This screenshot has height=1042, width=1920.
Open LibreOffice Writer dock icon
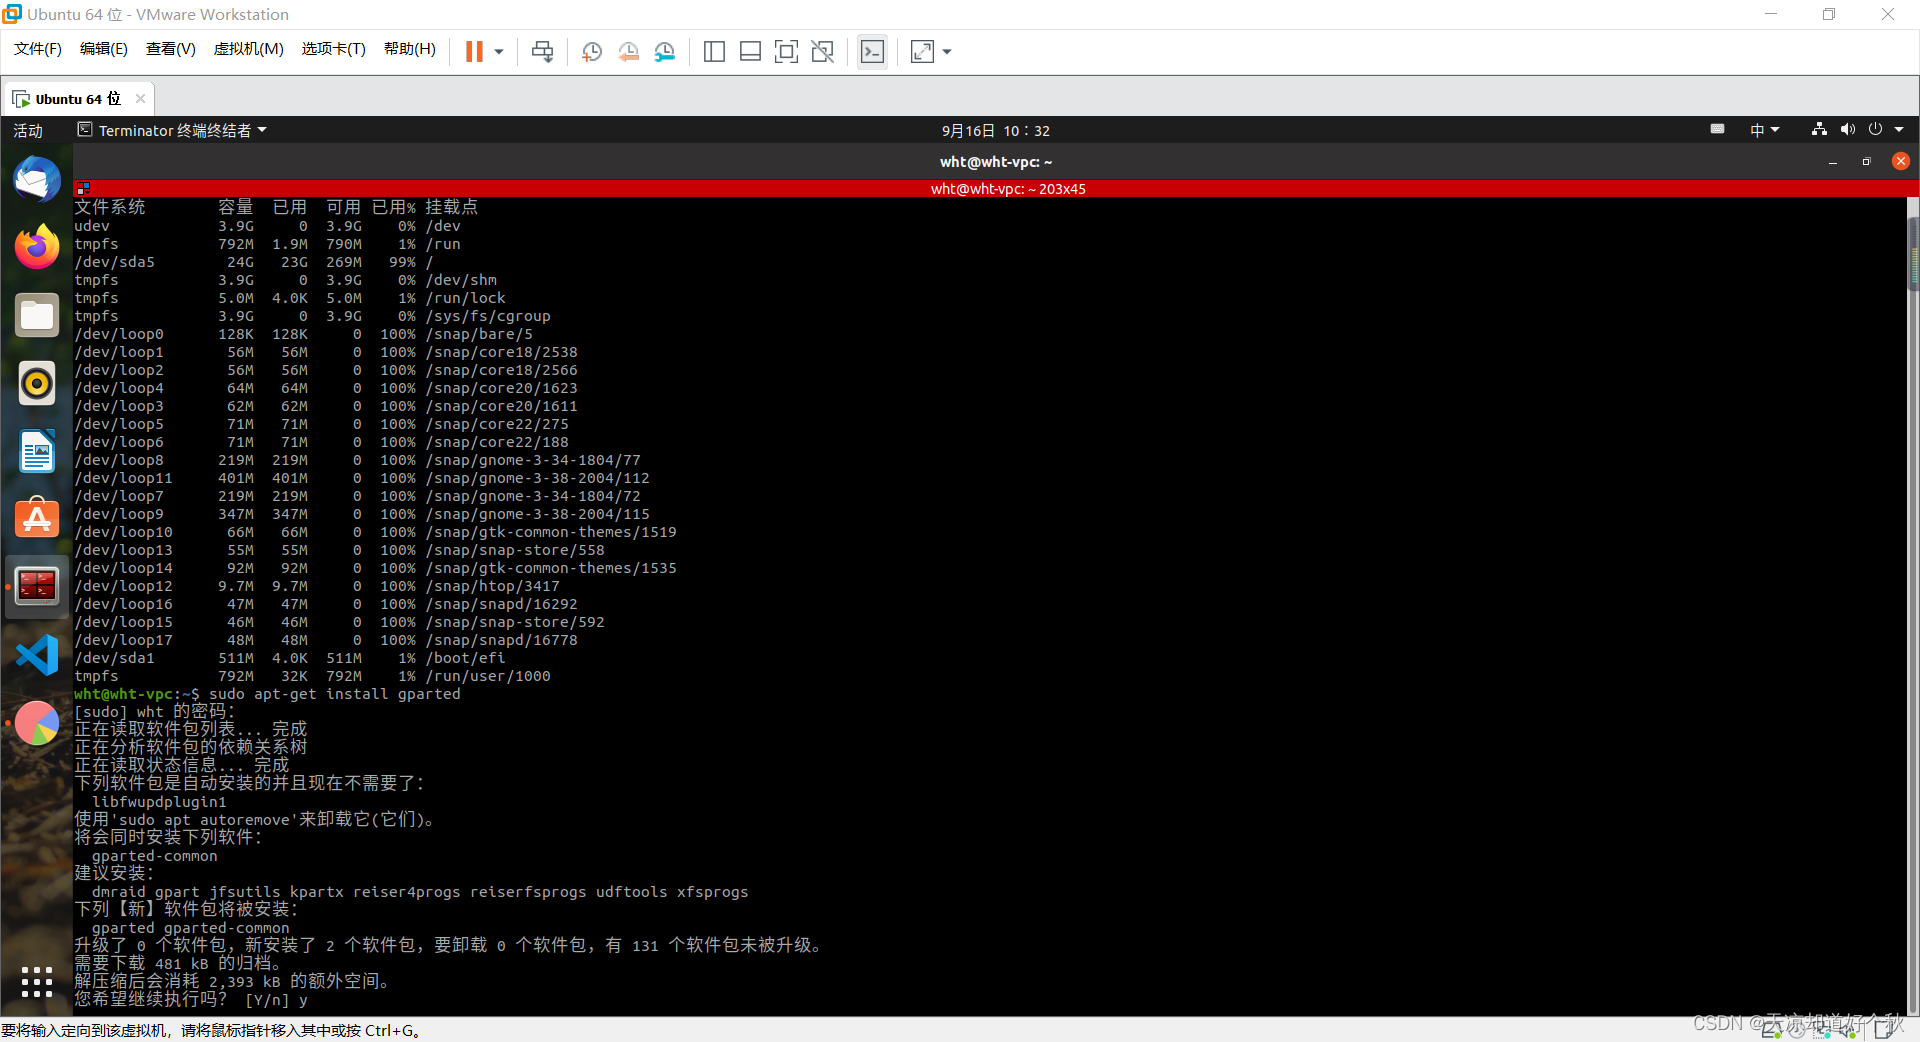(x=37, y=451)
